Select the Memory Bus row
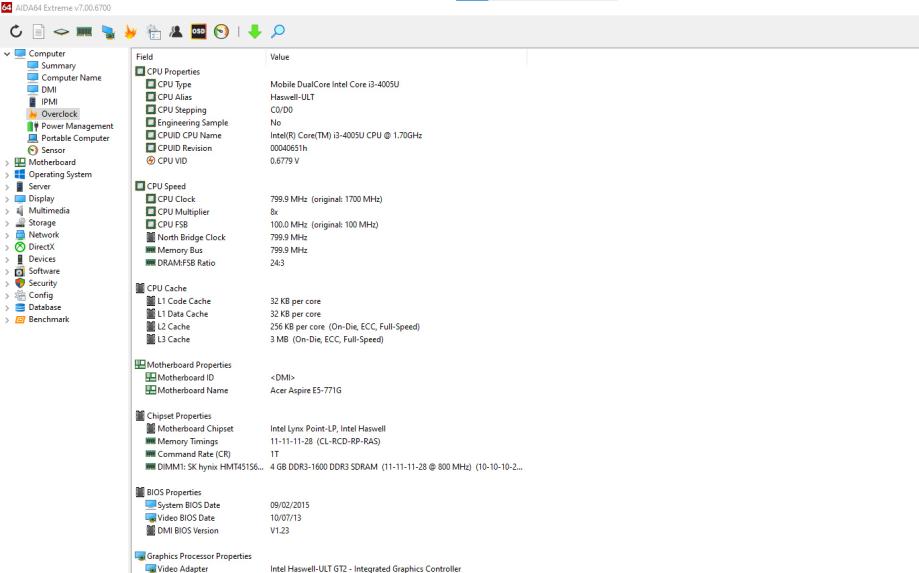The width and height of the screenshot is (919, 573). [x=331, y=250]
